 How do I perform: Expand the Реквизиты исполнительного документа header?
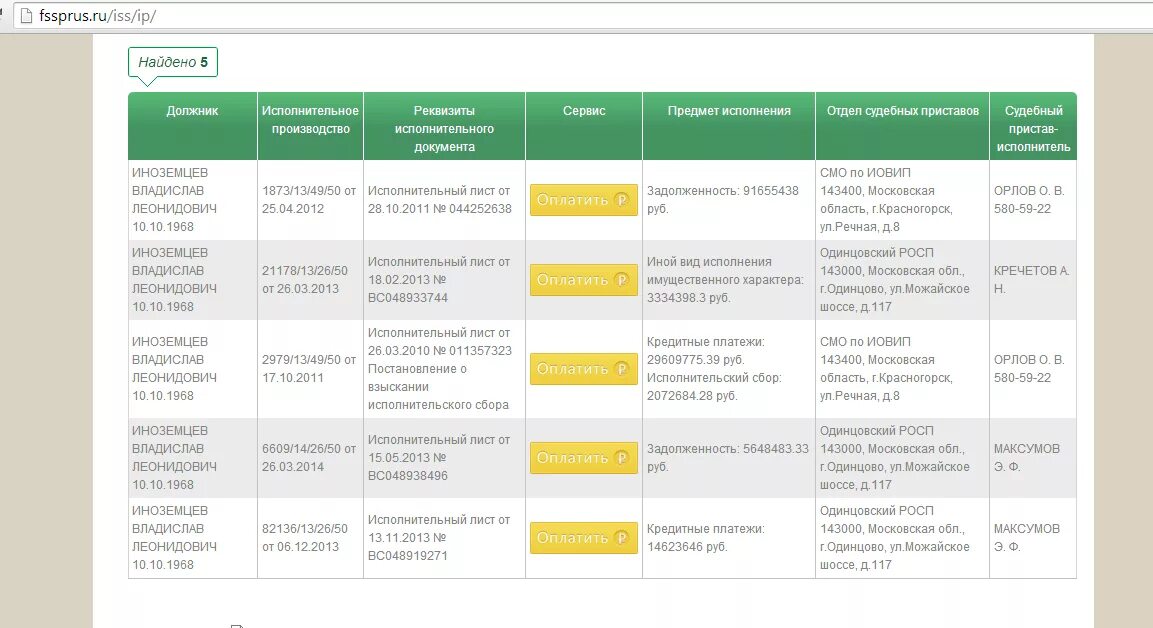click(x=444, y=125)
